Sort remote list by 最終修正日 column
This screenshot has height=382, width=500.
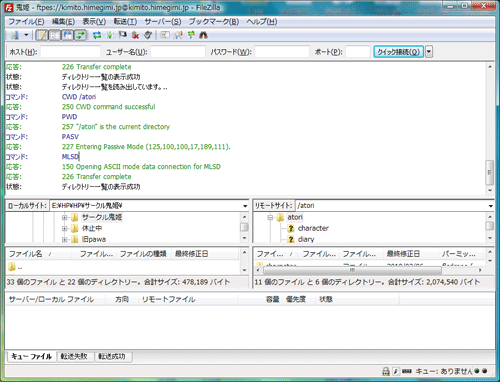point(410,254)
